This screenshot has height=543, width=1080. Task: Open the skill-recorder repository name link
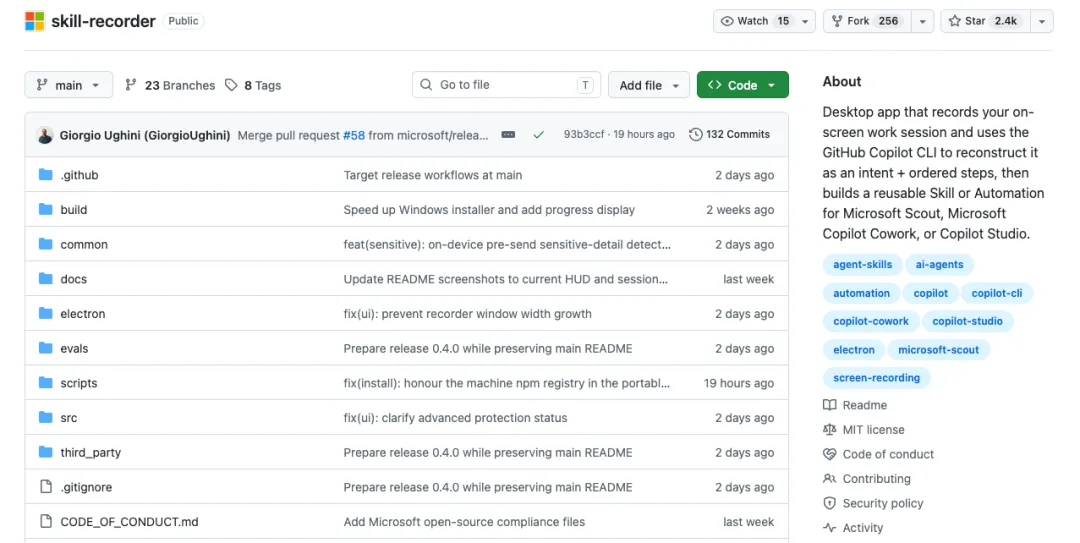(103, 21)
